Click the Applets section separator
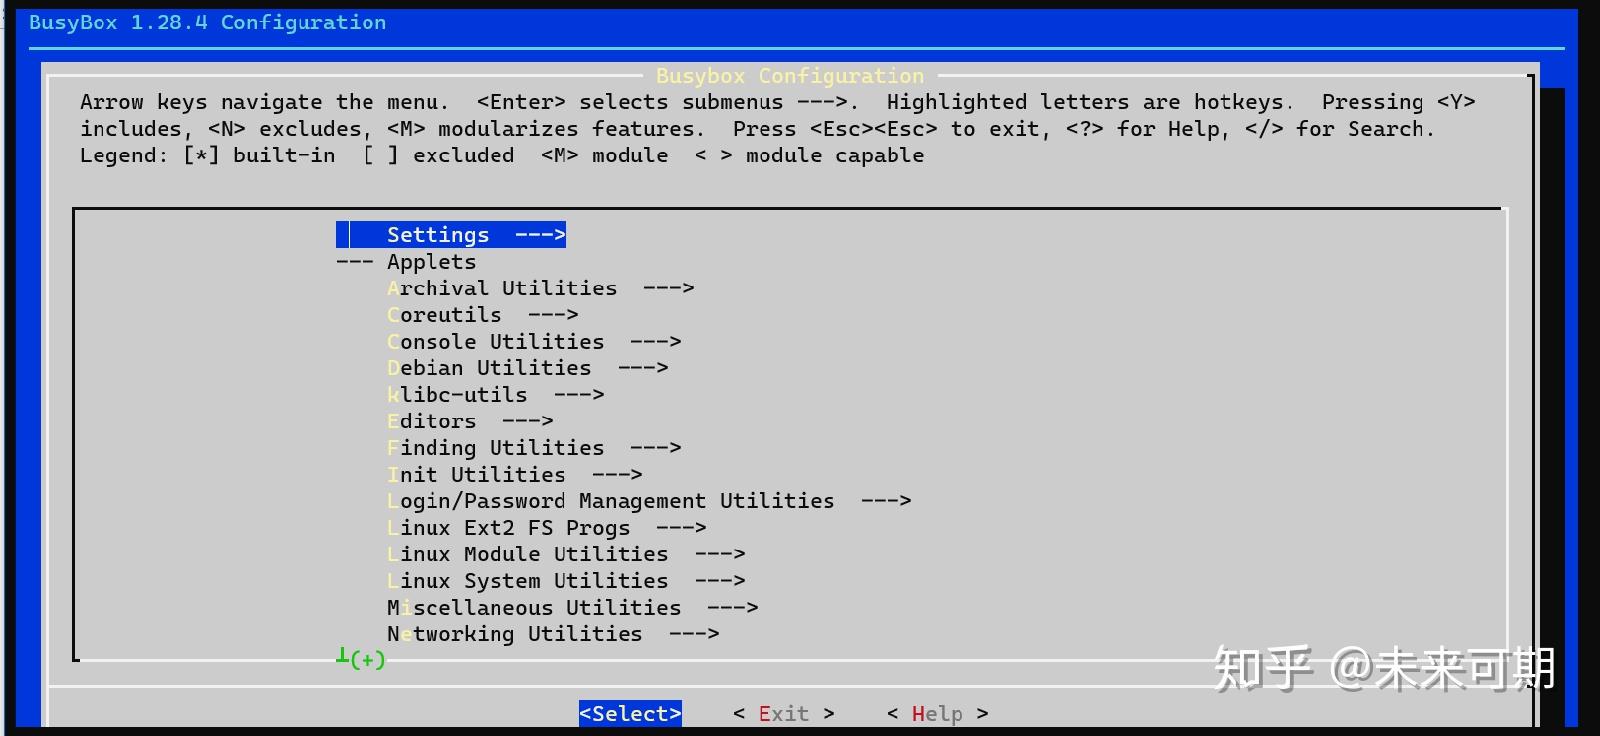This screenshot has height=736, width=1600. [407, 262]
